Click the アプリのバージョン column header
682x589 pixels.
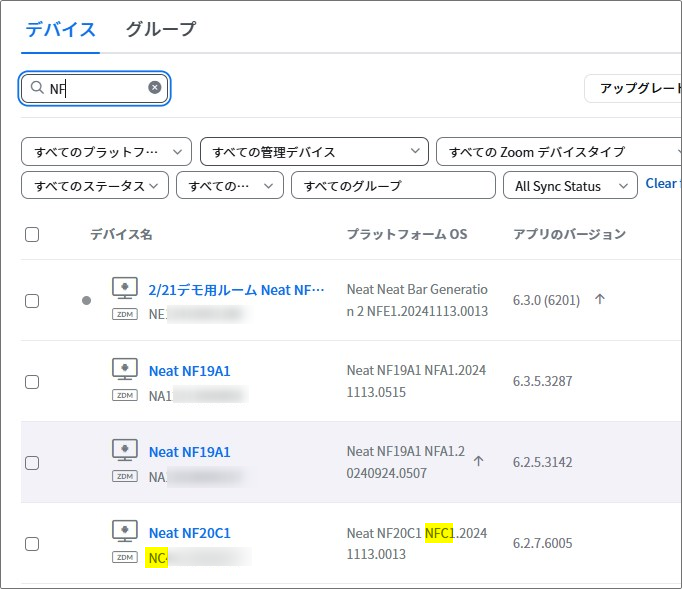569,234
